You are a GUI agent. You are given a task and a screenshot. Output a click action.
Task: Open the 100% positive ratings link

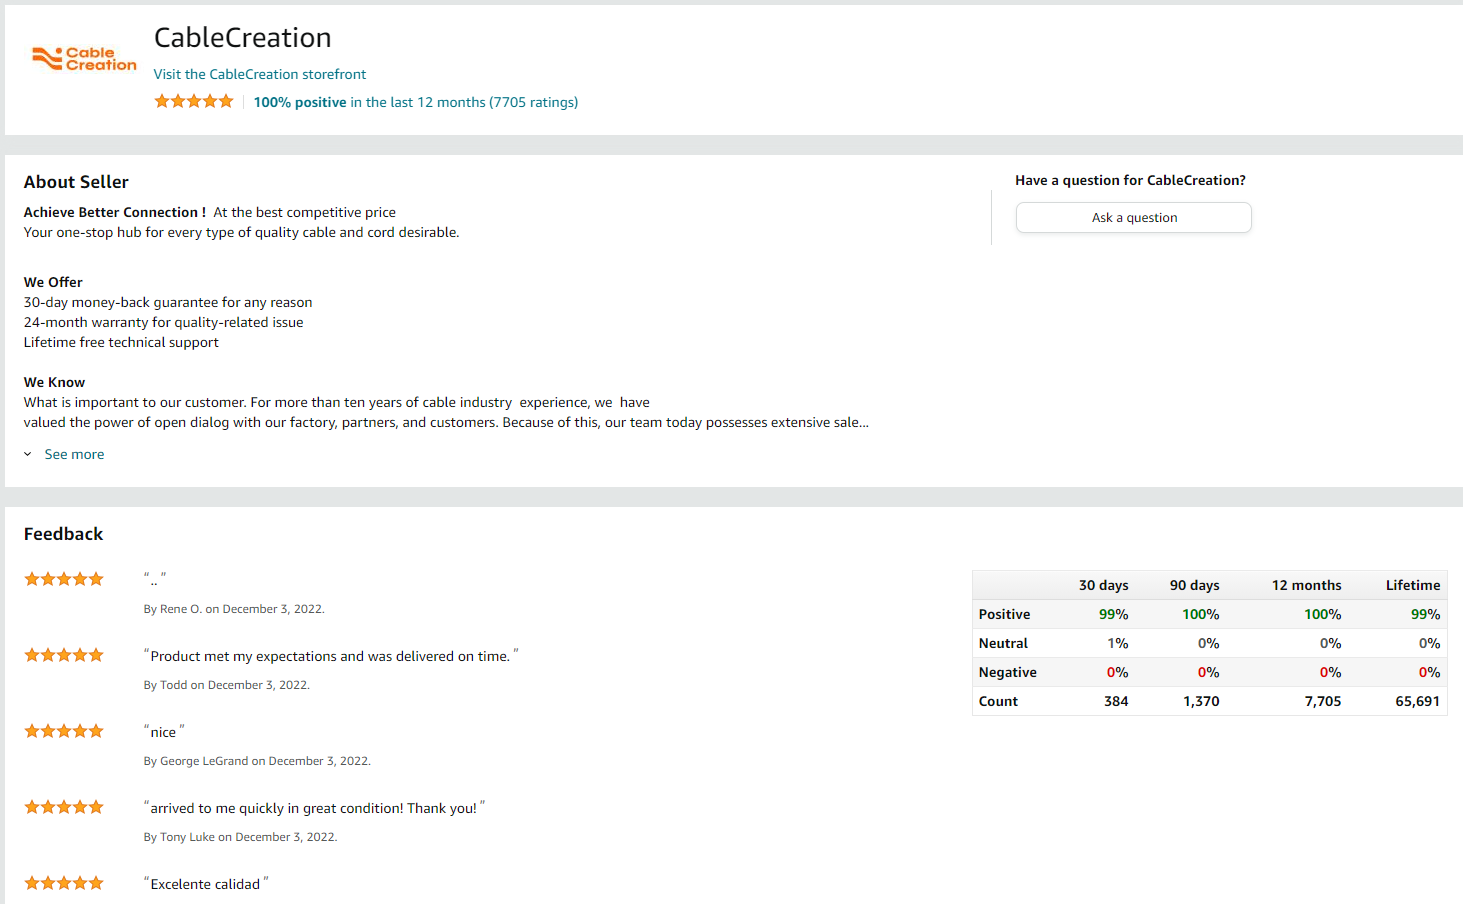coord(415,102)
